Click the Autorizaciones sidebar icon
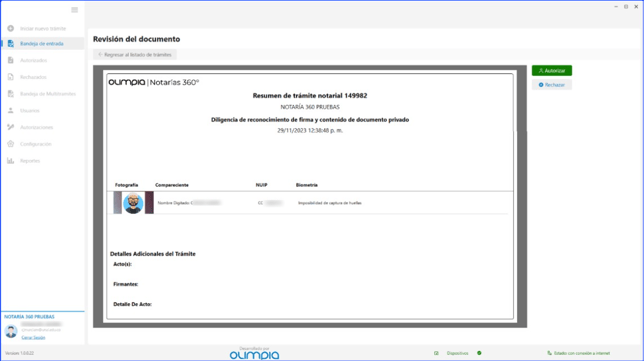Screen dimensions: 644x361 point(11,127)
